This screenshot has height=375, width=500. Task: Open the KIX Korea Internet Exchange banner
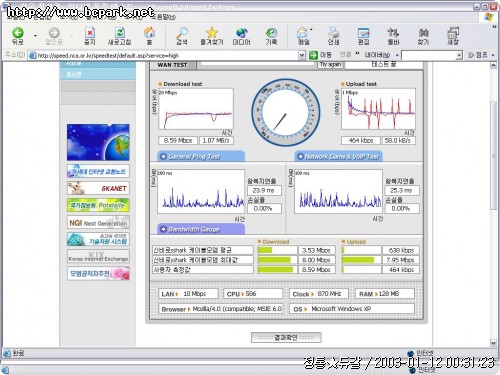pyautogui.click(x=98, y=256)
